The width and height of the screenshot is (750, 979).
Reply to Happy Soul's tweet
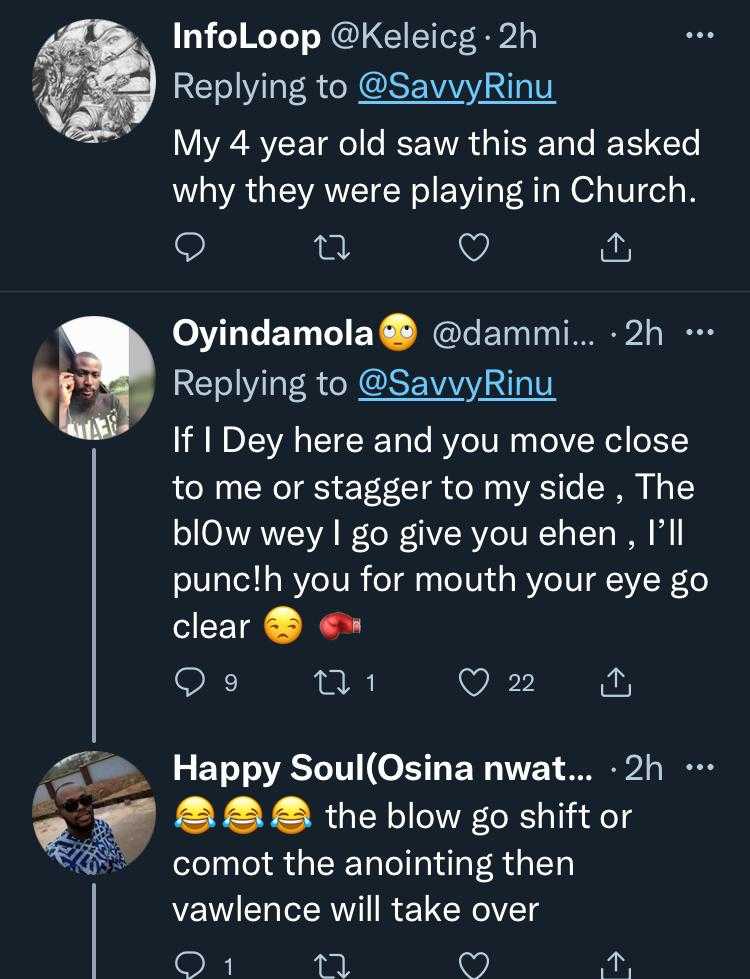coord(189,965)
